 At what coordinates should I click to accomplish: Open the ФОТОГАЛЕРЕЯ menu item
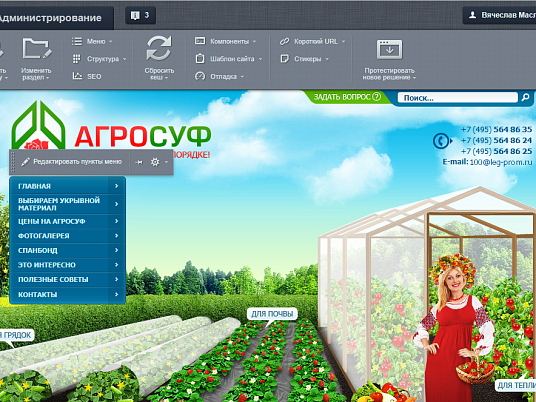pyautogui.click(x=68, y=236)
